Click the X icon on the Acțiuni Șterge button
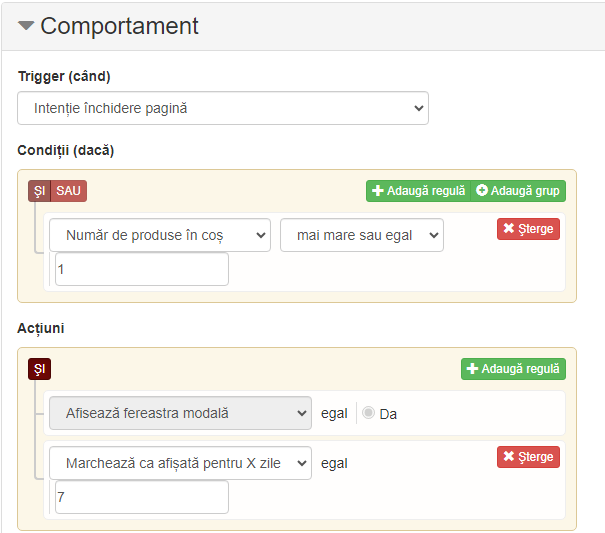This screenshot has height=533, width=605. [509, 456]
